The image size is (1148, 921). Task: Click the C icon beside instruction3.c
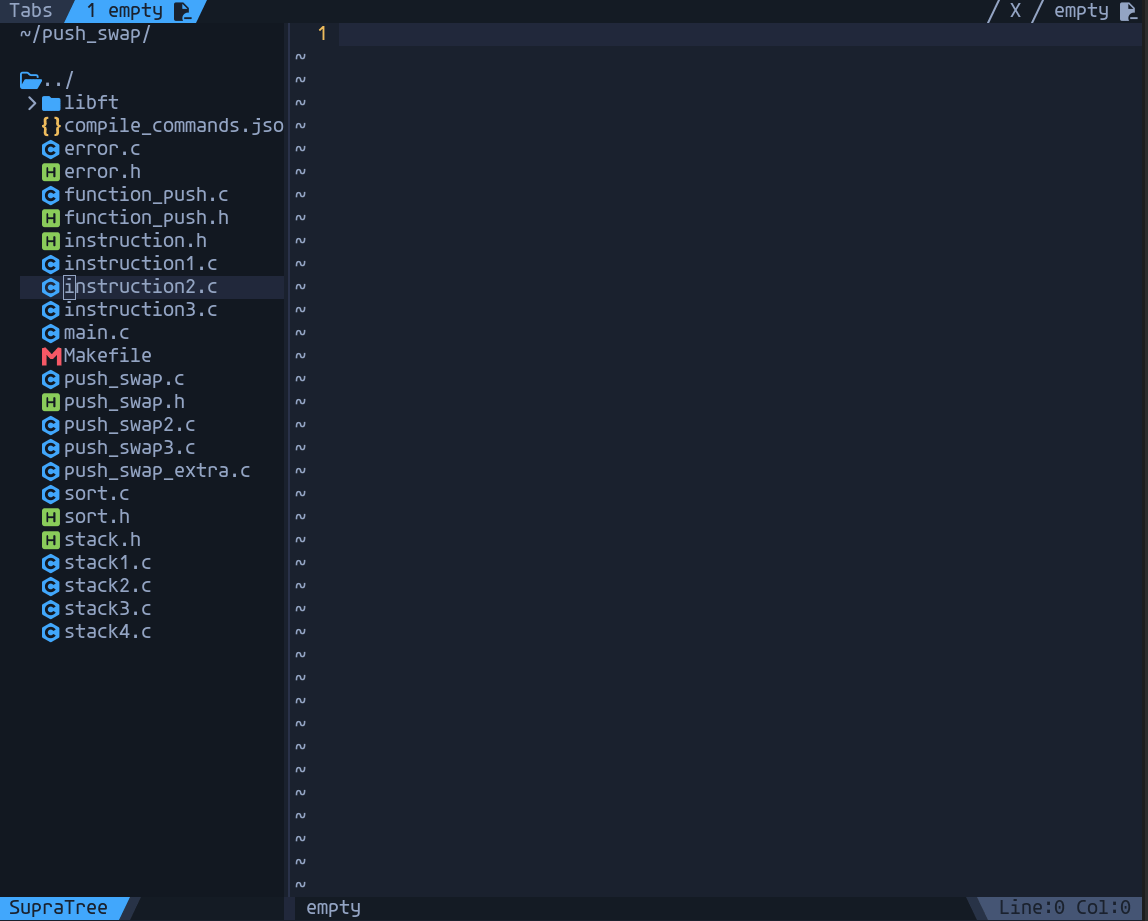click(x=51, y=310)
